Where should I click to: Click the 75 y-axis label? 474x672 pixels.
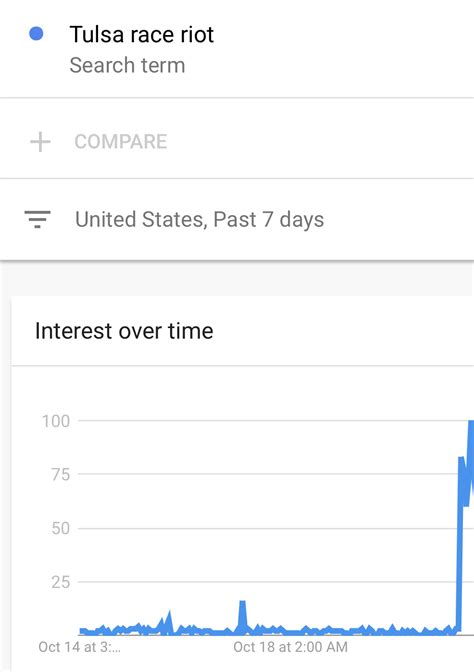click(x=60, y=475)
